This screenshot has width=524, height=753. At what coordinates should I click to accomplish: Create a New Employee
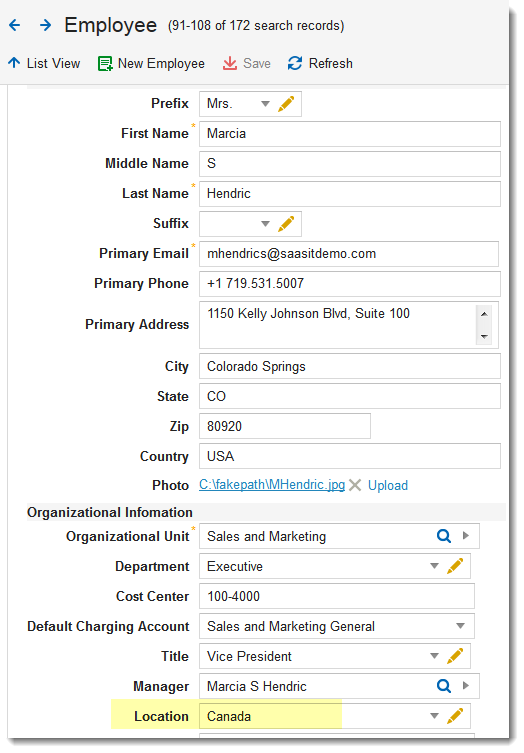(x=151, y=63)
